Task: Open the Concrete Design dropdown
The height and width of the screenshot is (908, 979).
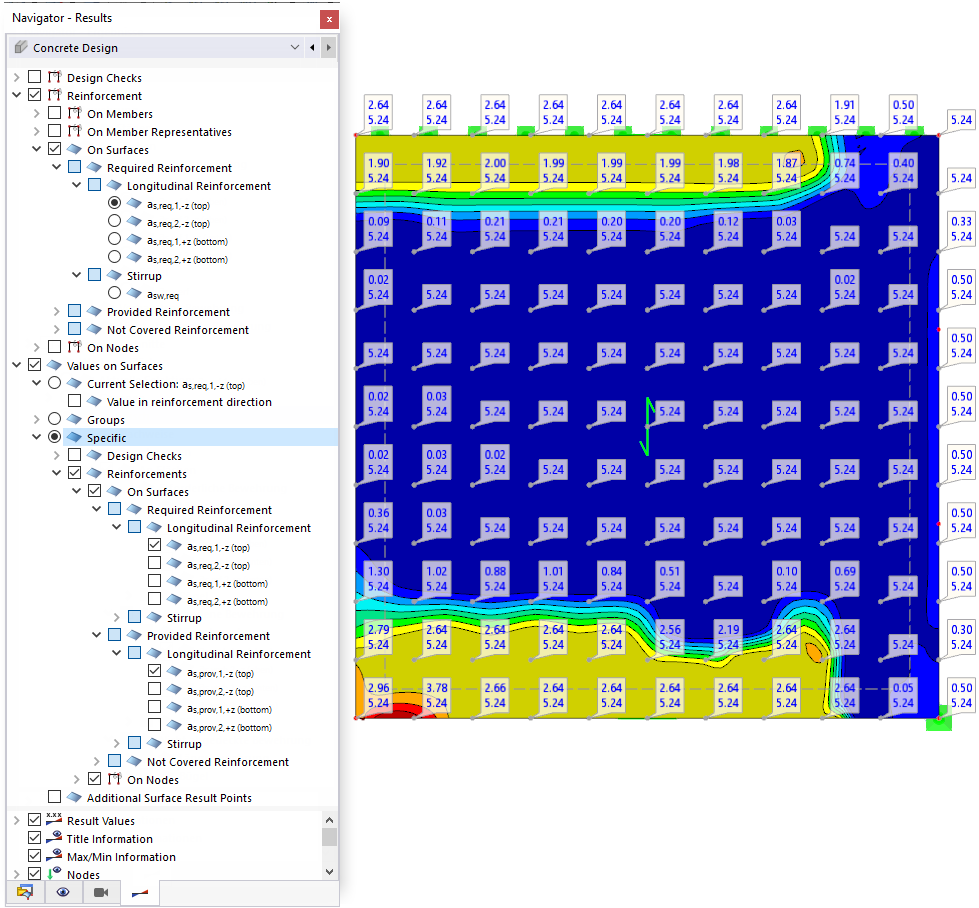Action: tap(295, 47)
